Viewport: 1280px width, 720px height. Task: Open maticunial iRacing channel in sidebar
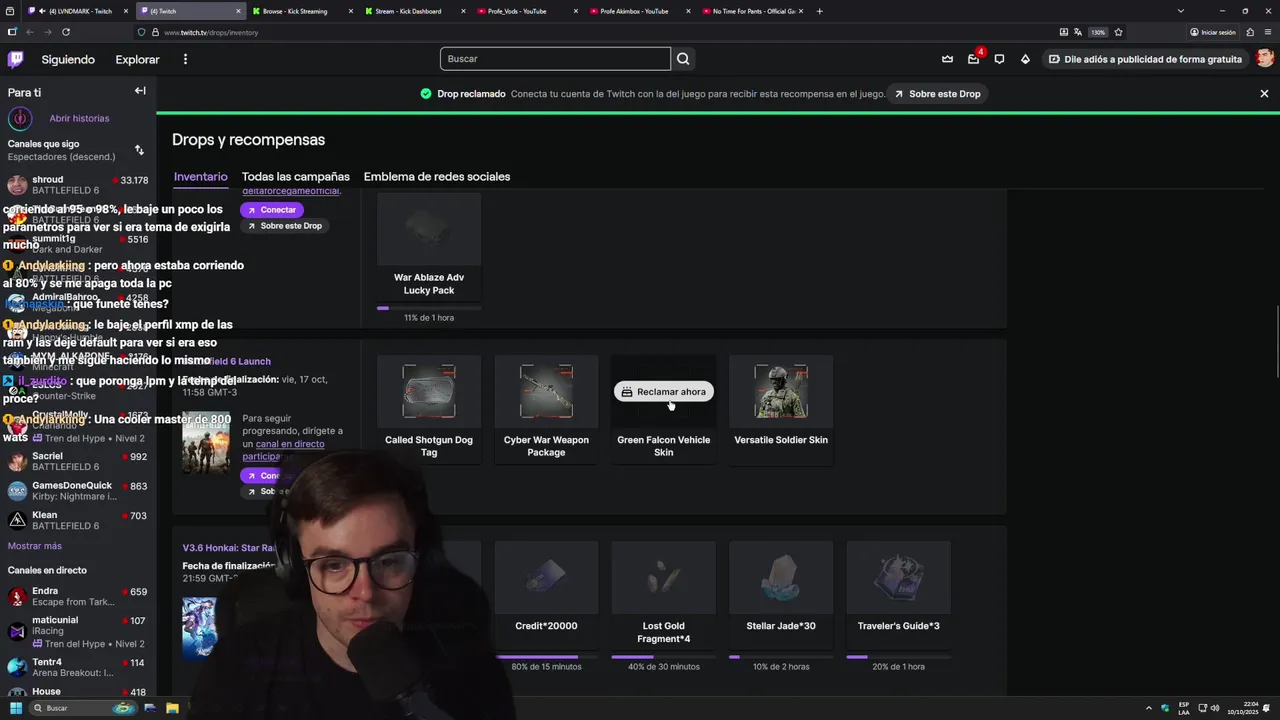pyautogui.click(x=78, y=631)
